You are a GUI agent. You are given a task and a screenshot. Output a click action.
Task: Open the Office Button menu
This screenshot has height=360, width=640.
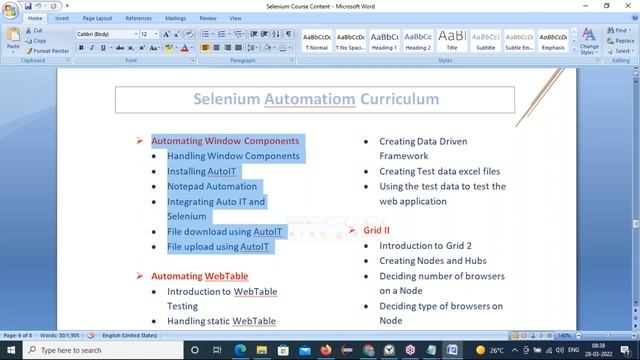[x=10, y=10]
